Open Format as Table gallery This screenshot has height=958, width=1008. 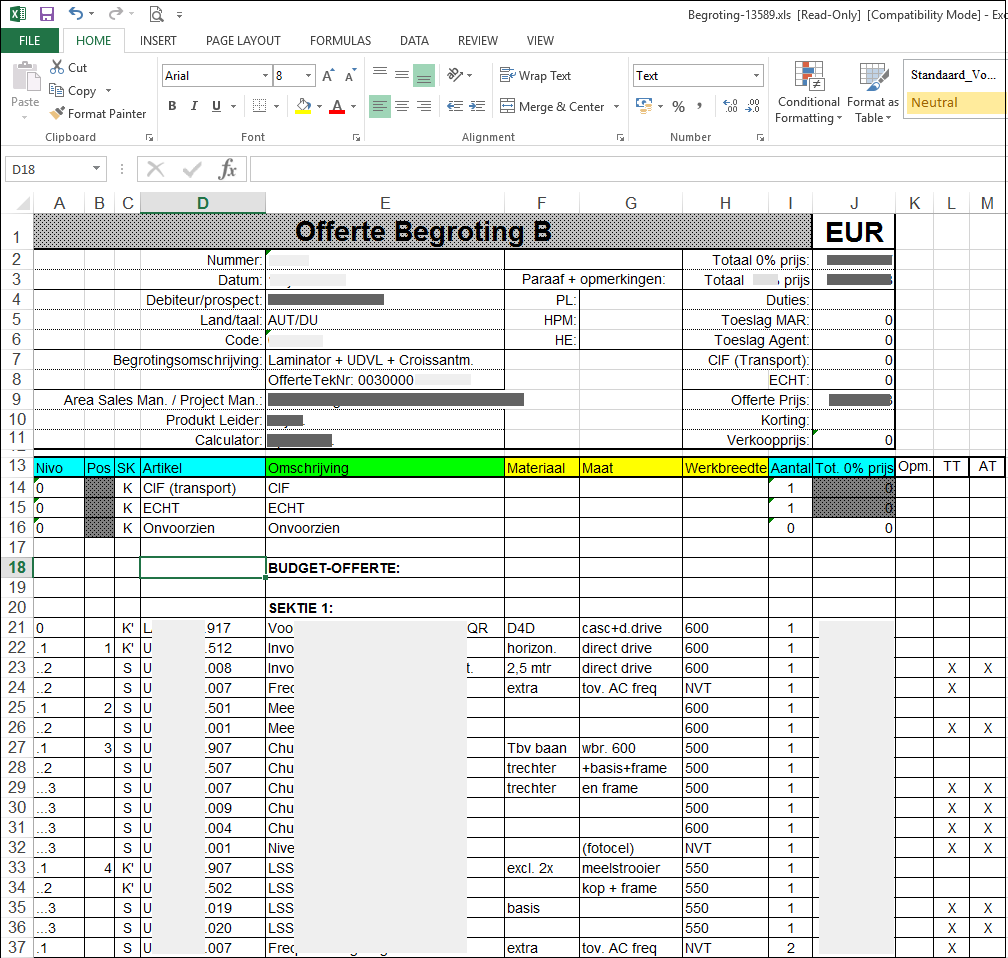tap(873, 92)
